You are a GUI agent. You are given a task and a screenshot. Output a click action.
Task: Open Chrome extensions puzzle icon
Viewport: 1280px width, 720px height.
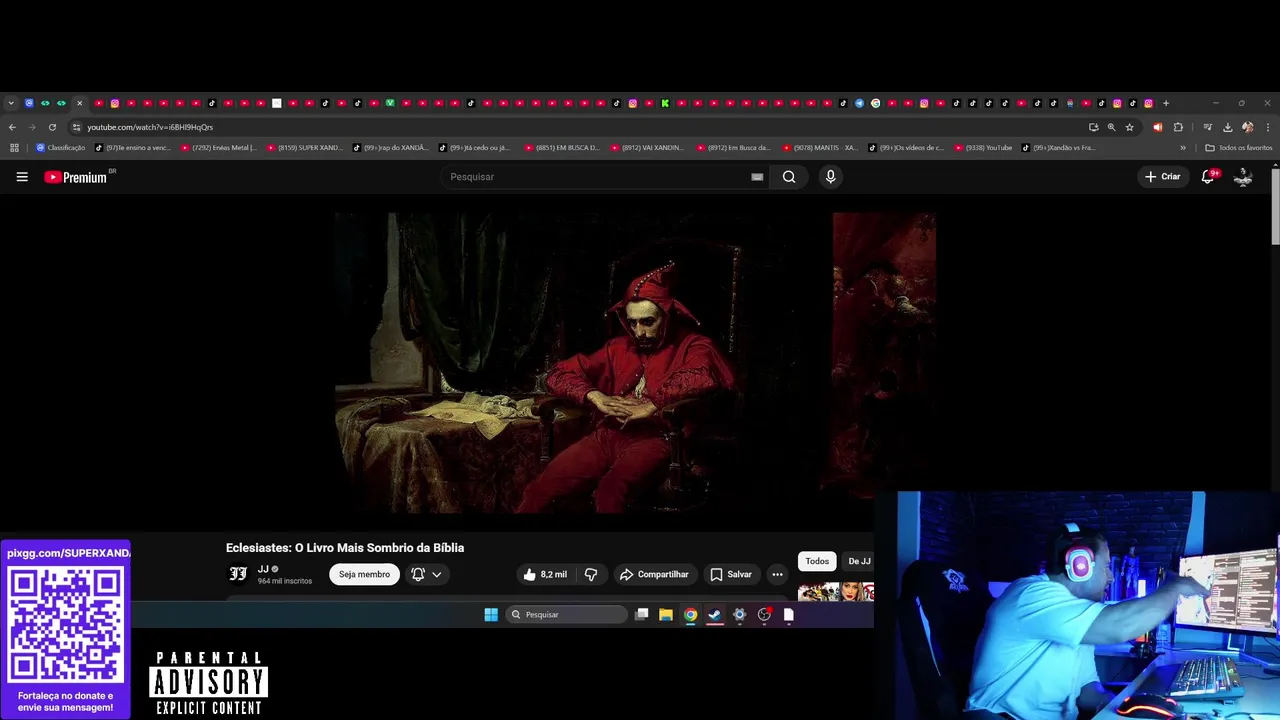[x=1178, y=127]
